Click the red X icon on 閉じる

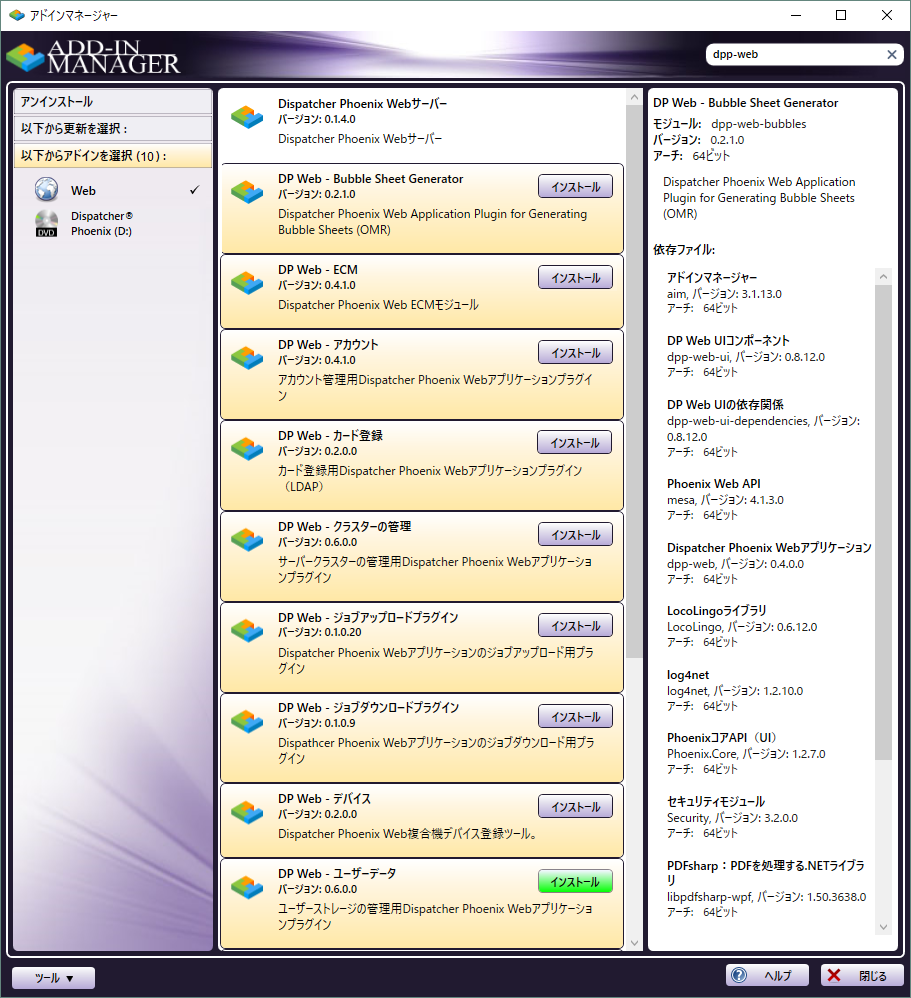(x=834, y=975)
